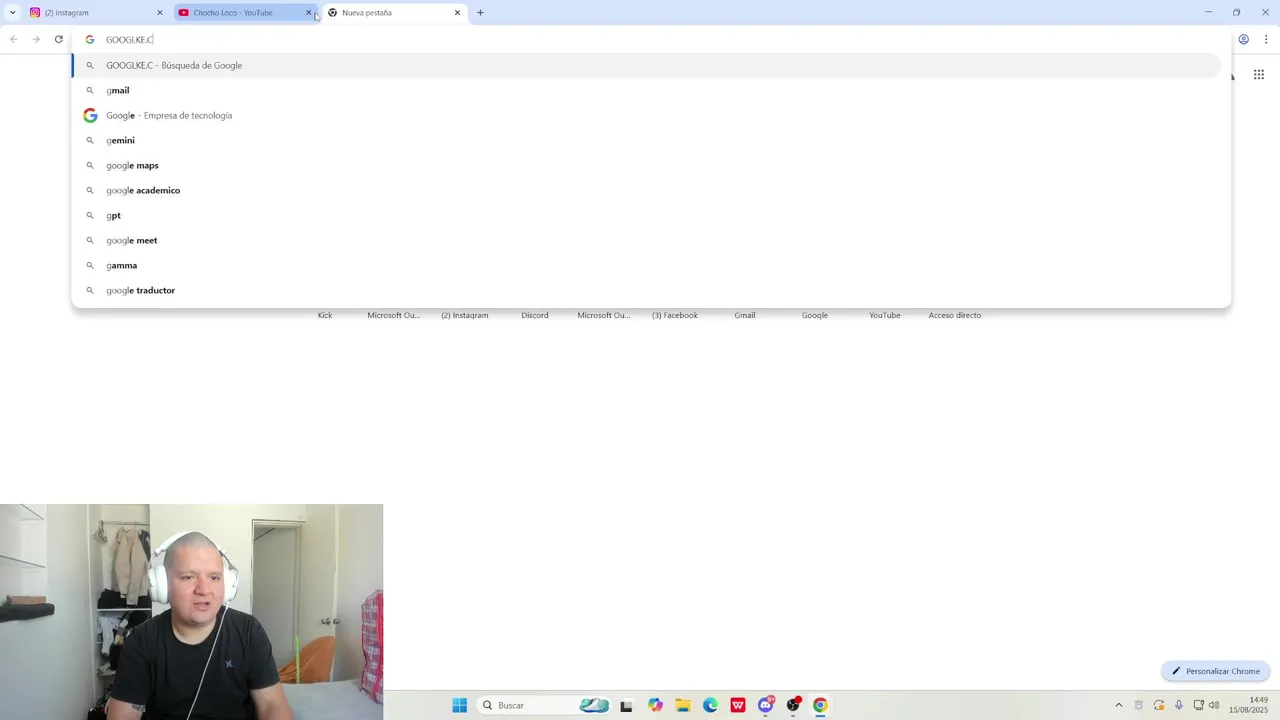Image resolution: width=1280 pixels, height=720 pixels.
Task: Go forward to next page
Action: click(36, 39)
